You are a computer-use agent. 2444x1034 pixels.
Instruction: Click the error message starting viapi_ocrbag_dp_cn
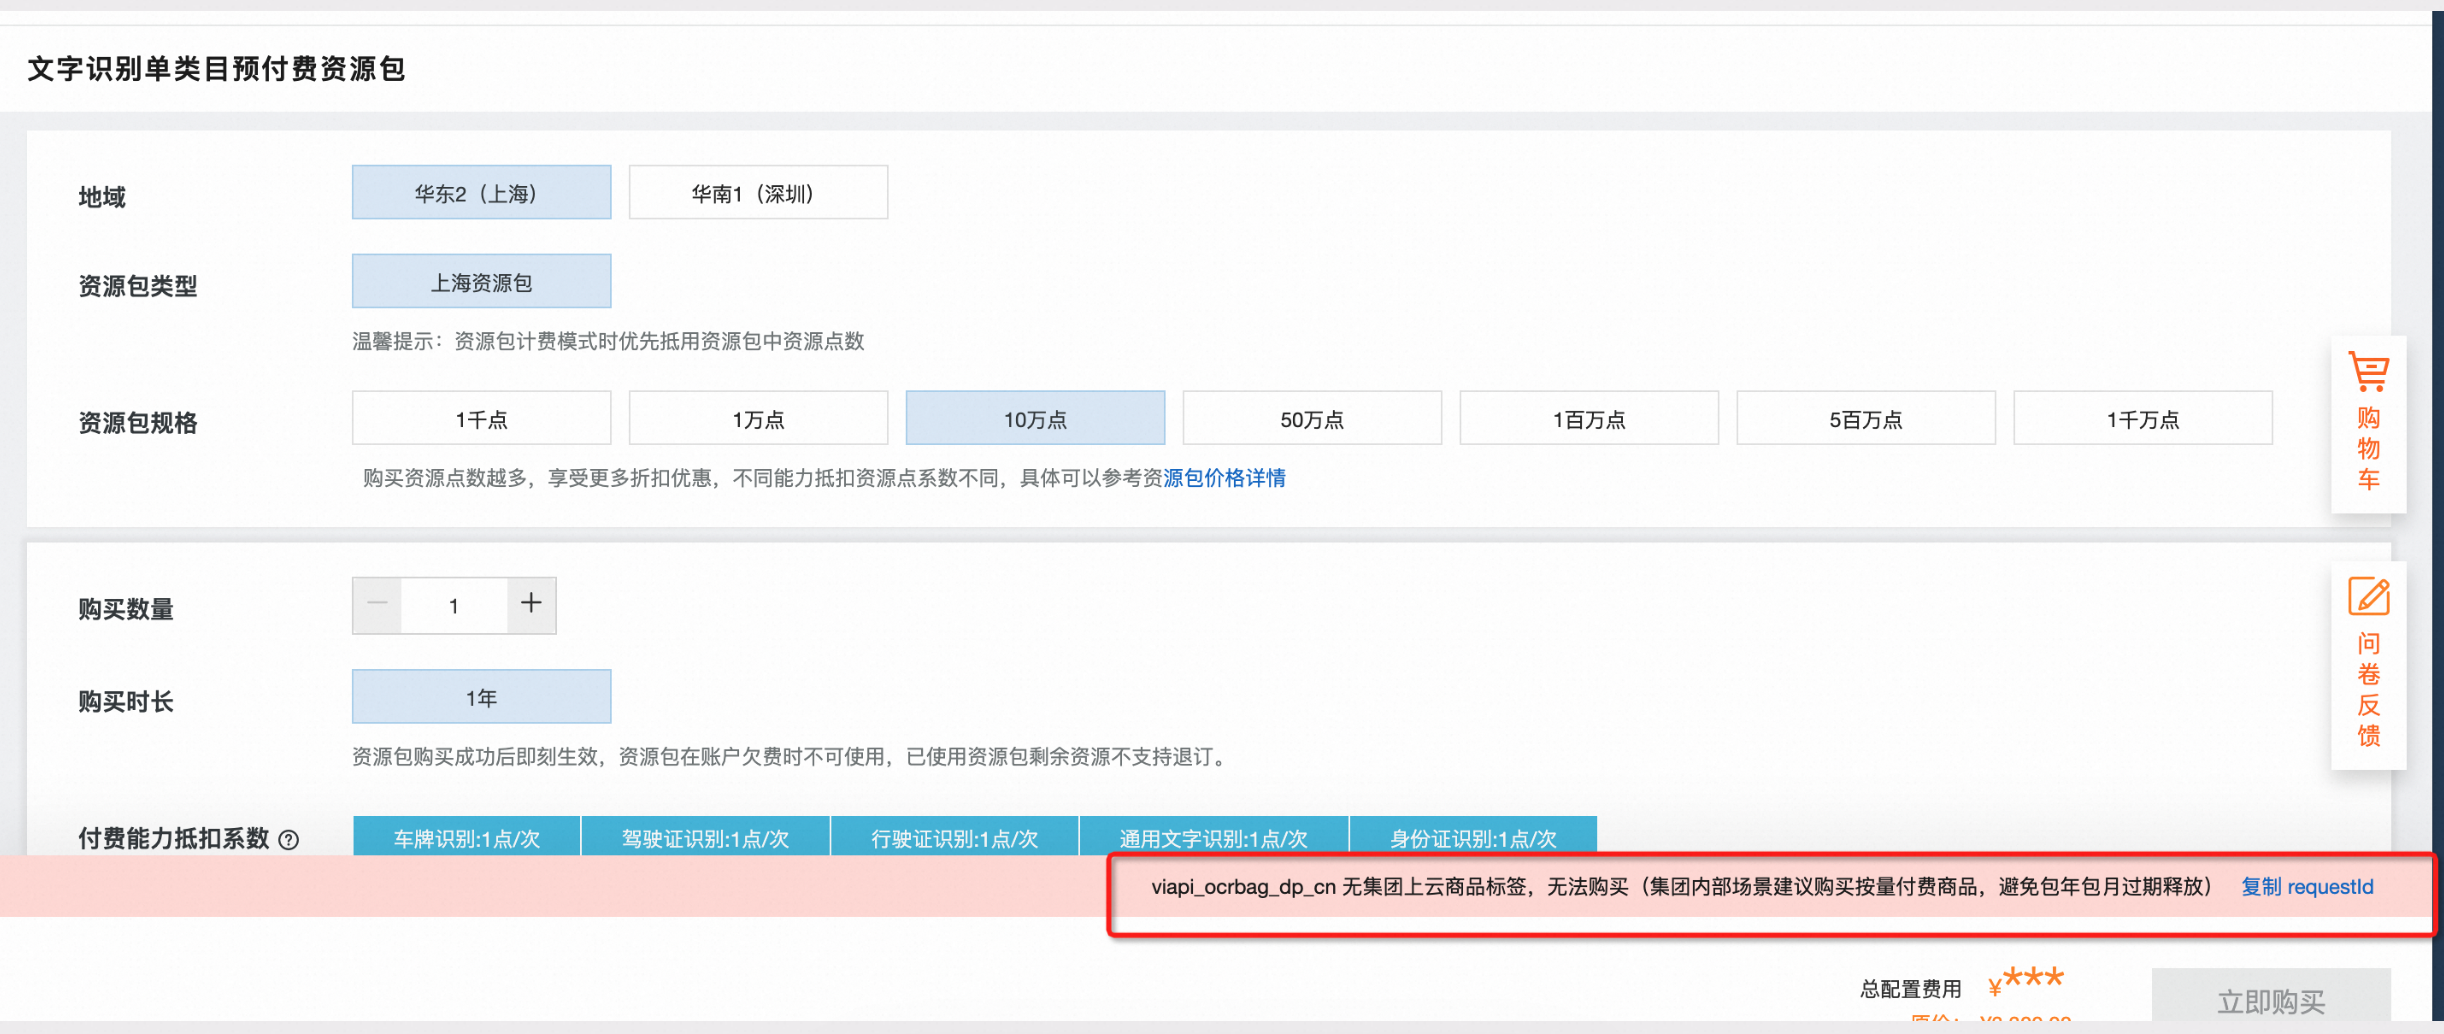1682,887
